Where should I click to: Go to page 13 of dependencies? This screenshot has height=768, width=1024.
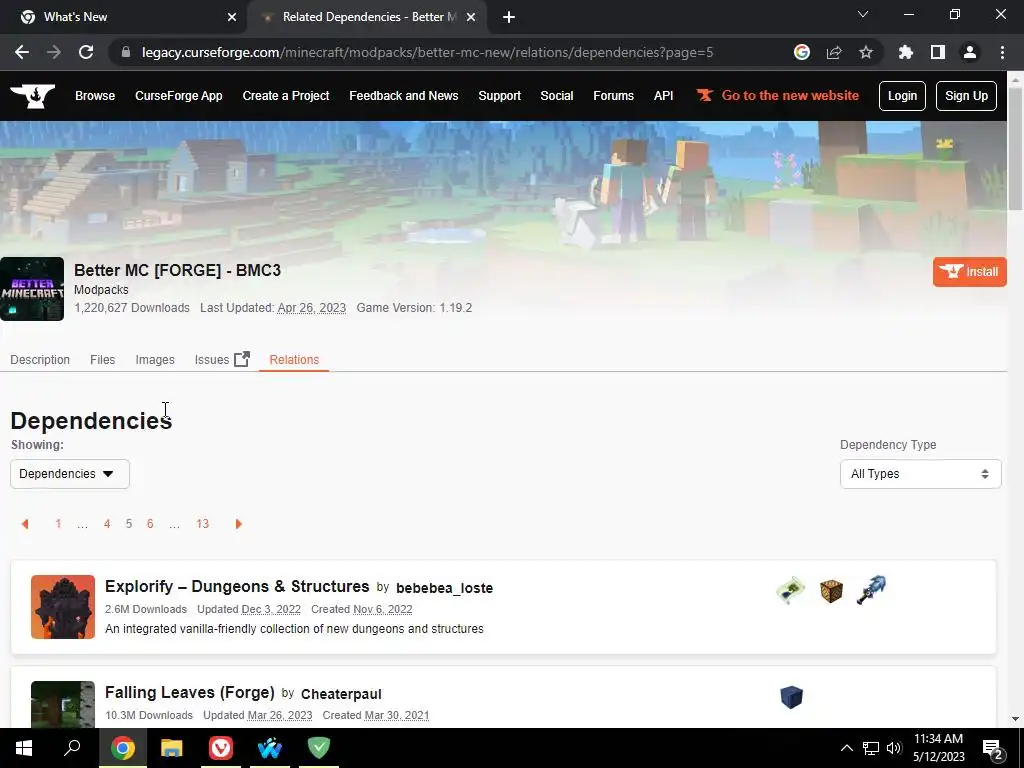click(x=202, y=524)
